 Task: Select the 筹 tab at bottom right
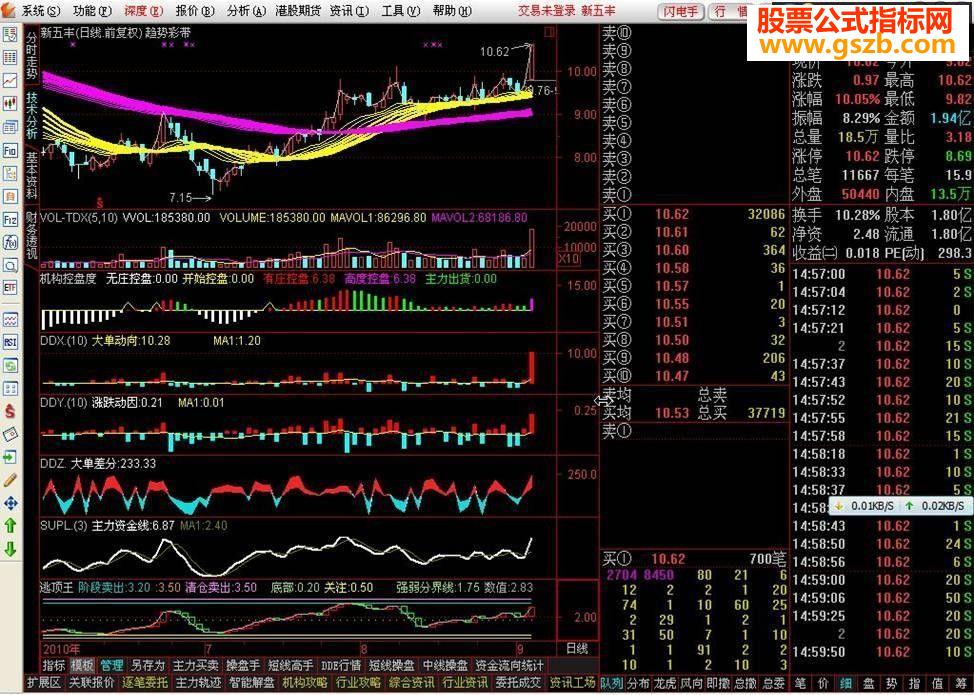click(x=962, y=683)
